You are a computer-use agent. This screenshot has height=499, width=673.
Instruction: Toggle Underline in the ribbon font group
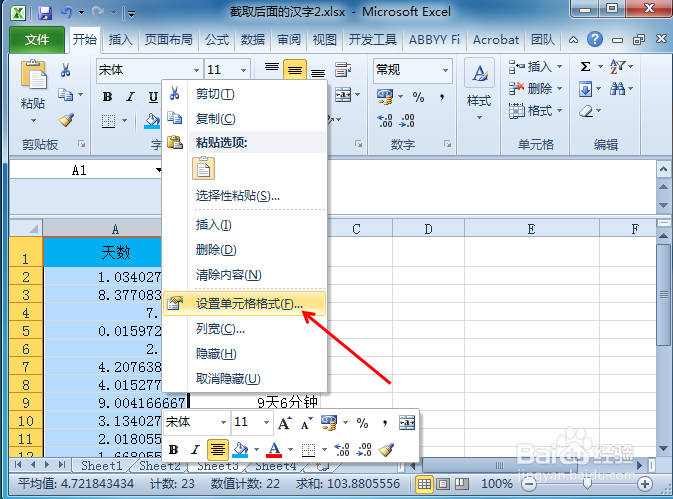click(x=153, y=97)
